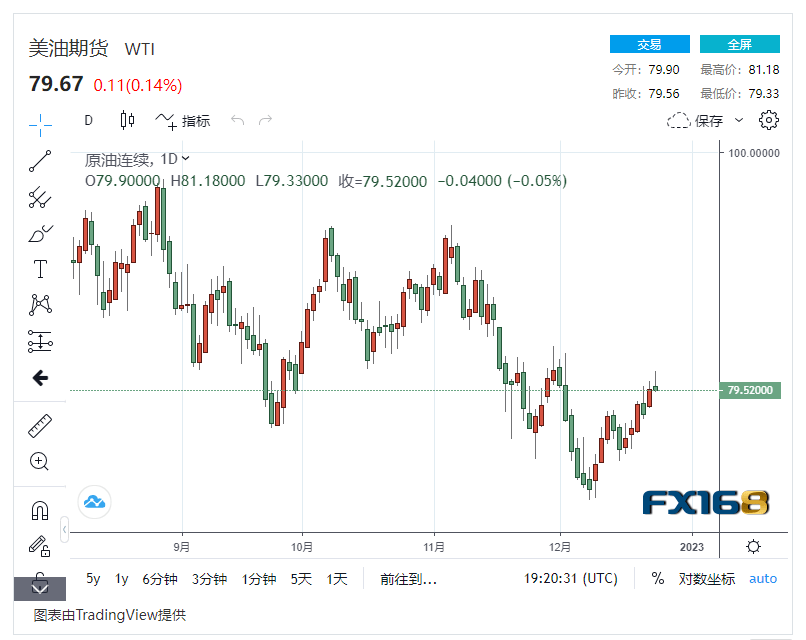Open the D interval dropdown
This screenshot has height=640, width=806.
point(88,120)
